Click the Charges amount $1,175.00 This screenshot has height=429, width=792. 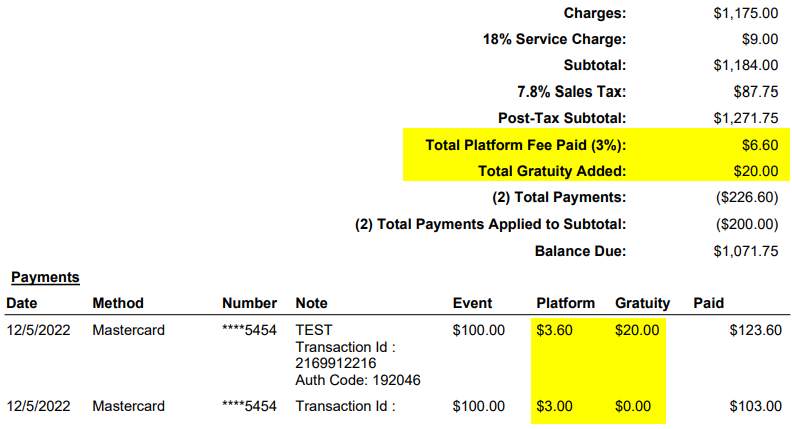coord(746,13)
